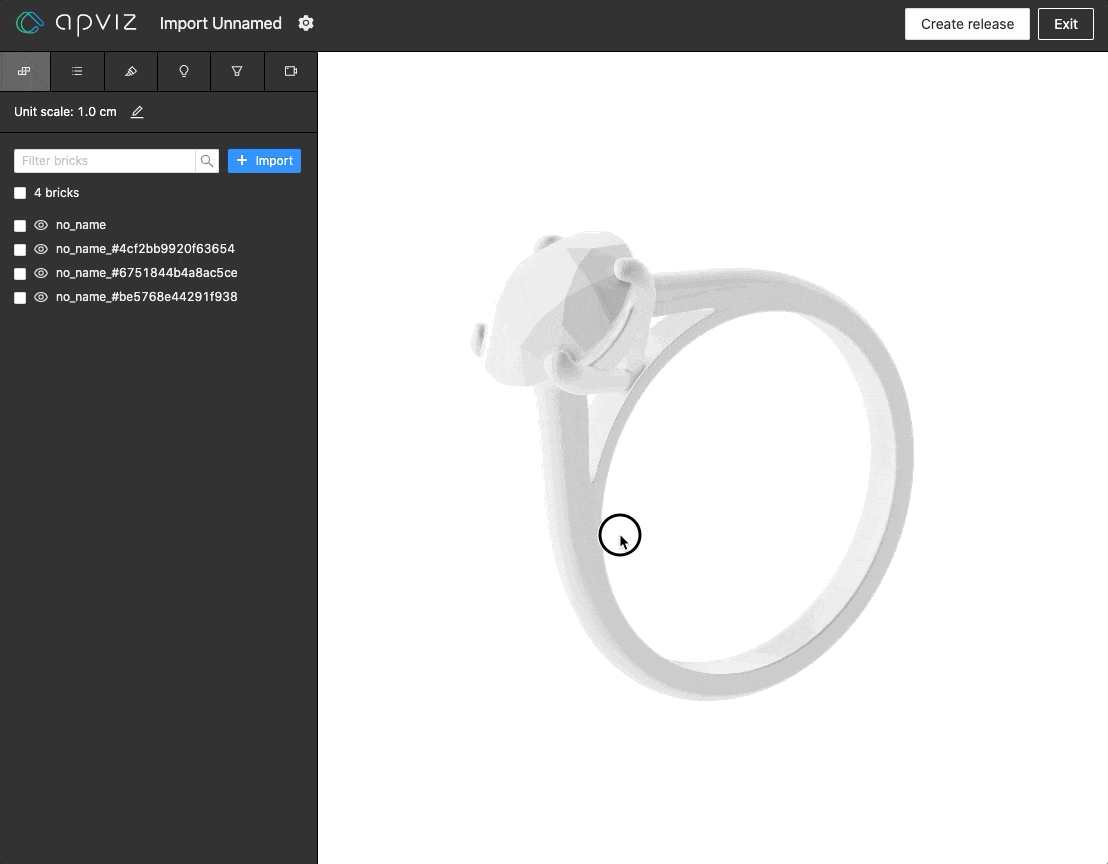Check no_name_#be5768e44291f938 checkbox
This screenshot has height=864, width=1108.
pos(20,297)
